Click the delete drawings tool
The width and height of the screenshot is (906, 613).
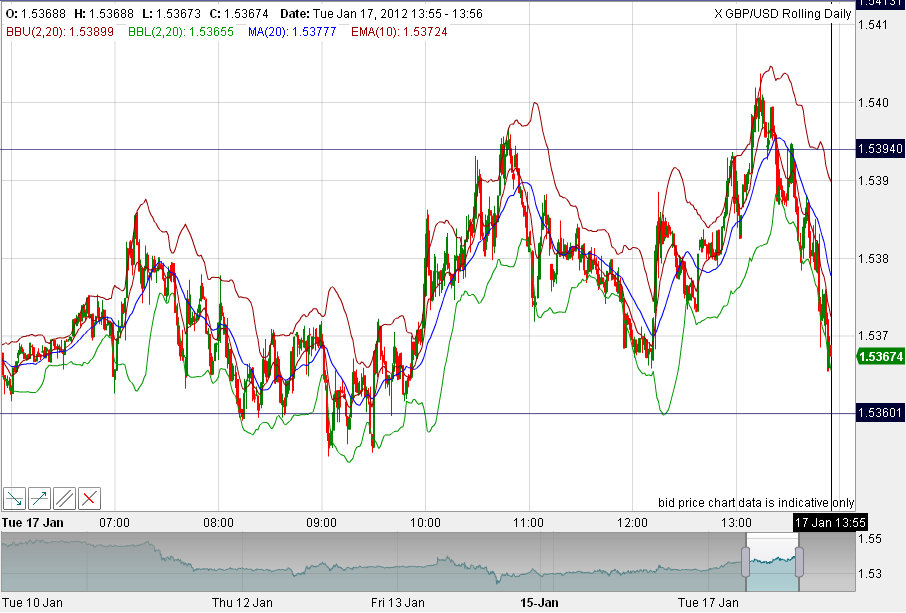87,497
